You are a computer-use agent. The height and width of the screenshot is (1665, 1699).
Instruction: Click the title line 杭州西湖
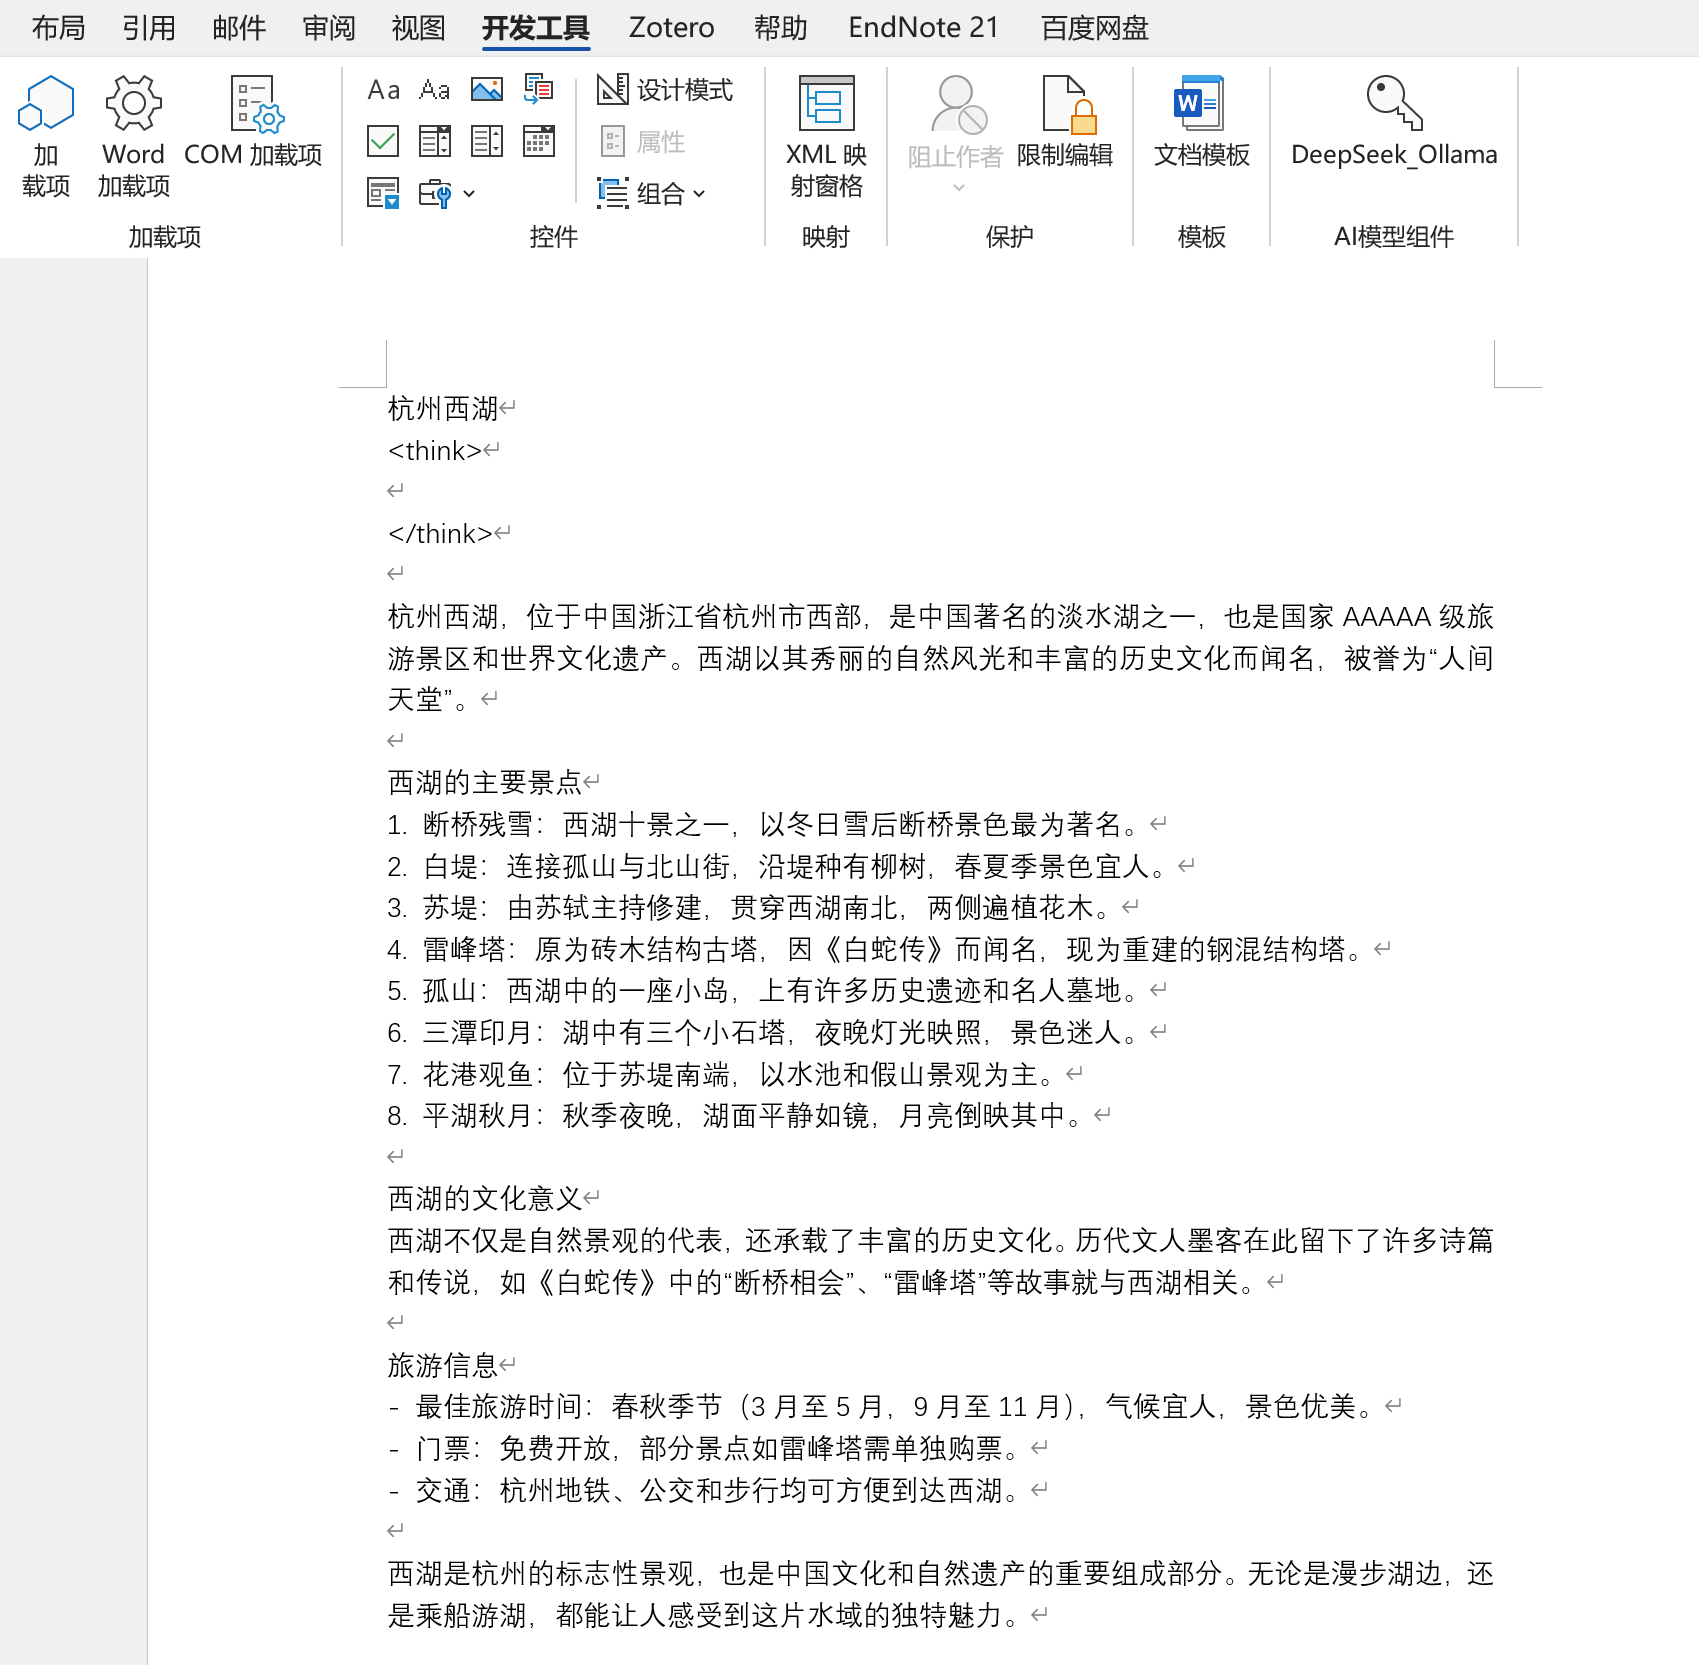pyautogui.click(x=443, y=408)
